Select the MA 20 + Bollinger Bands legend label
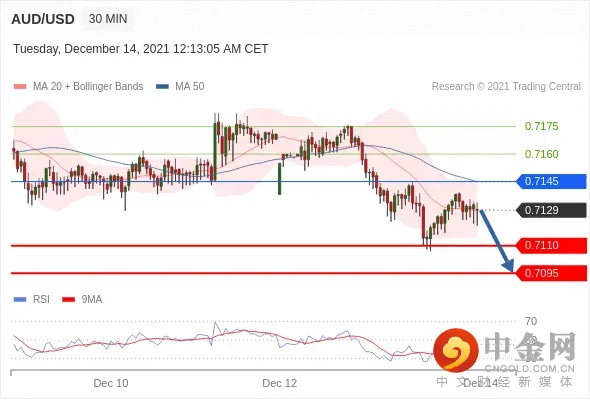This screenshot has width=590, height=400. tap(88, 87)
